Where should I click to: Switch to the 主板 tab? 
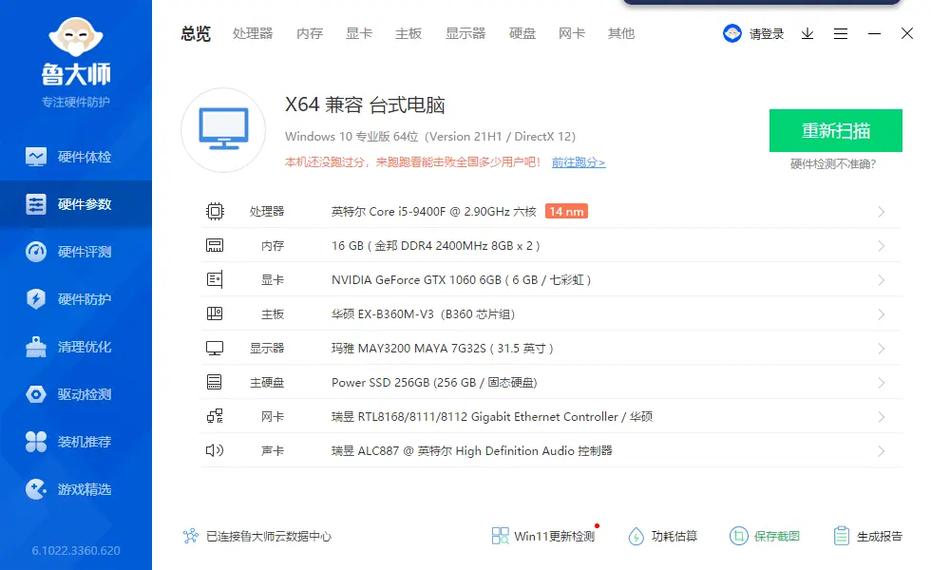(408, 34)
